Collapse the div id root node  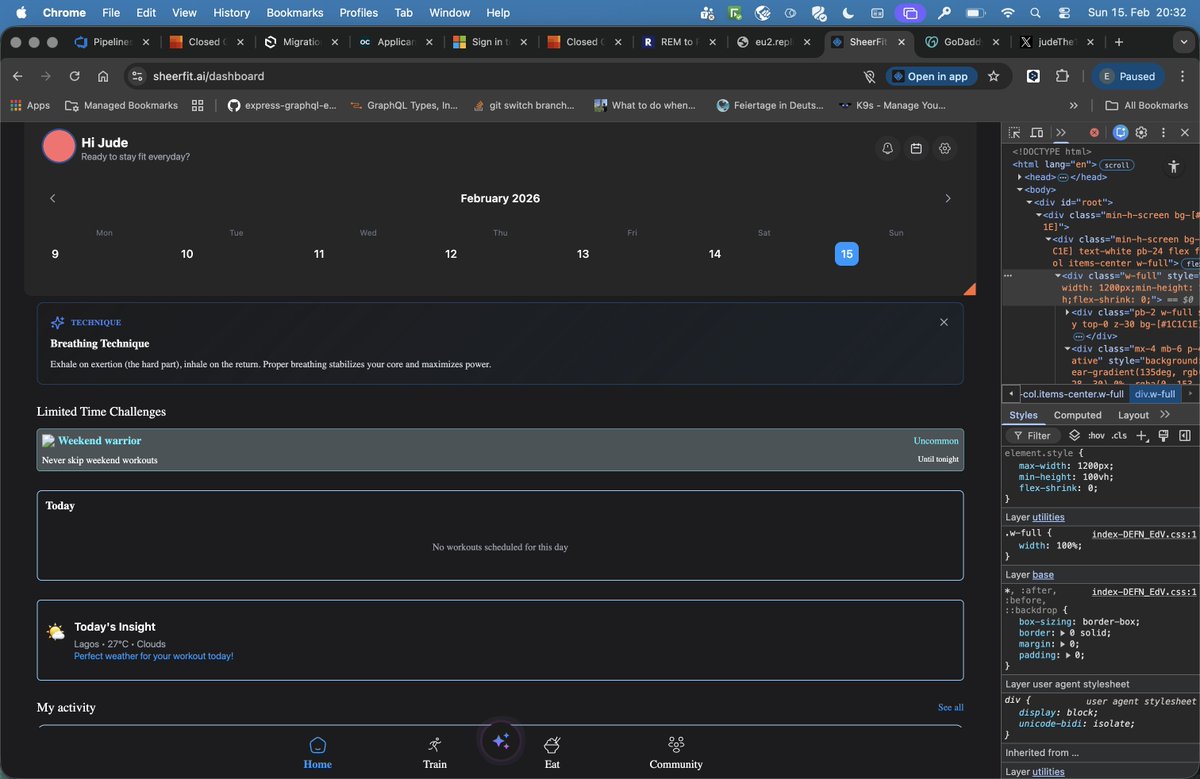(x=1030, y=202)
